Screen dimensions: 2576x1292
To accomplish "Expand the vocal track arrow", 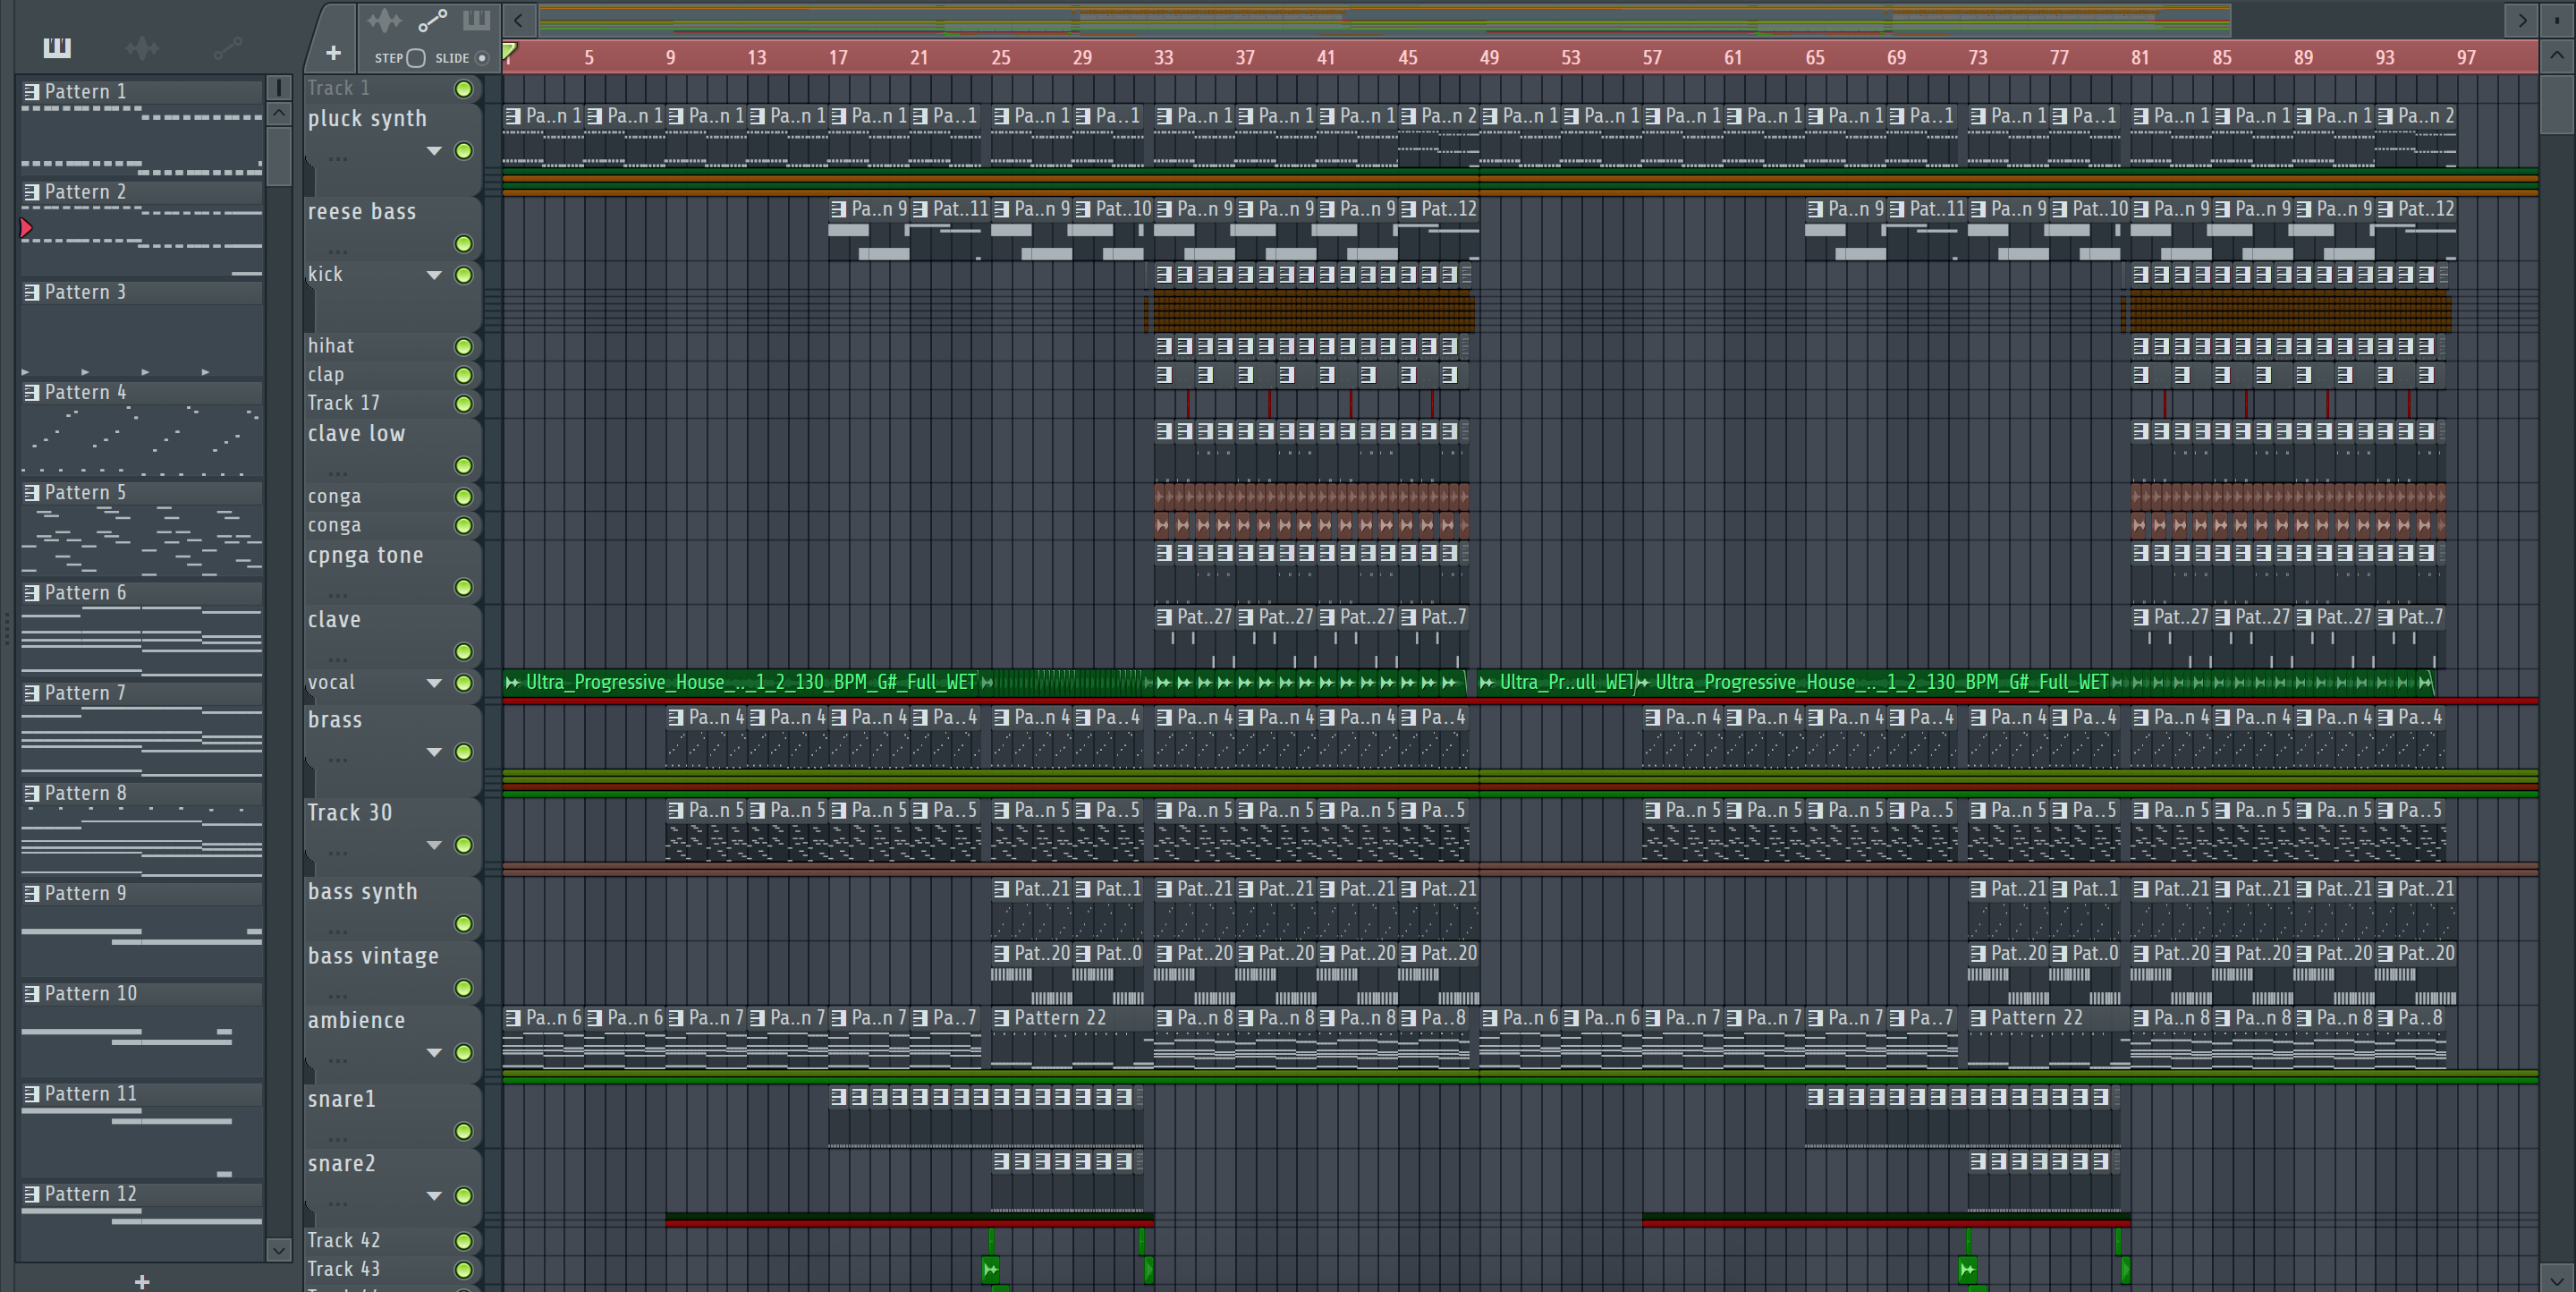I will [x=434, y=683].
